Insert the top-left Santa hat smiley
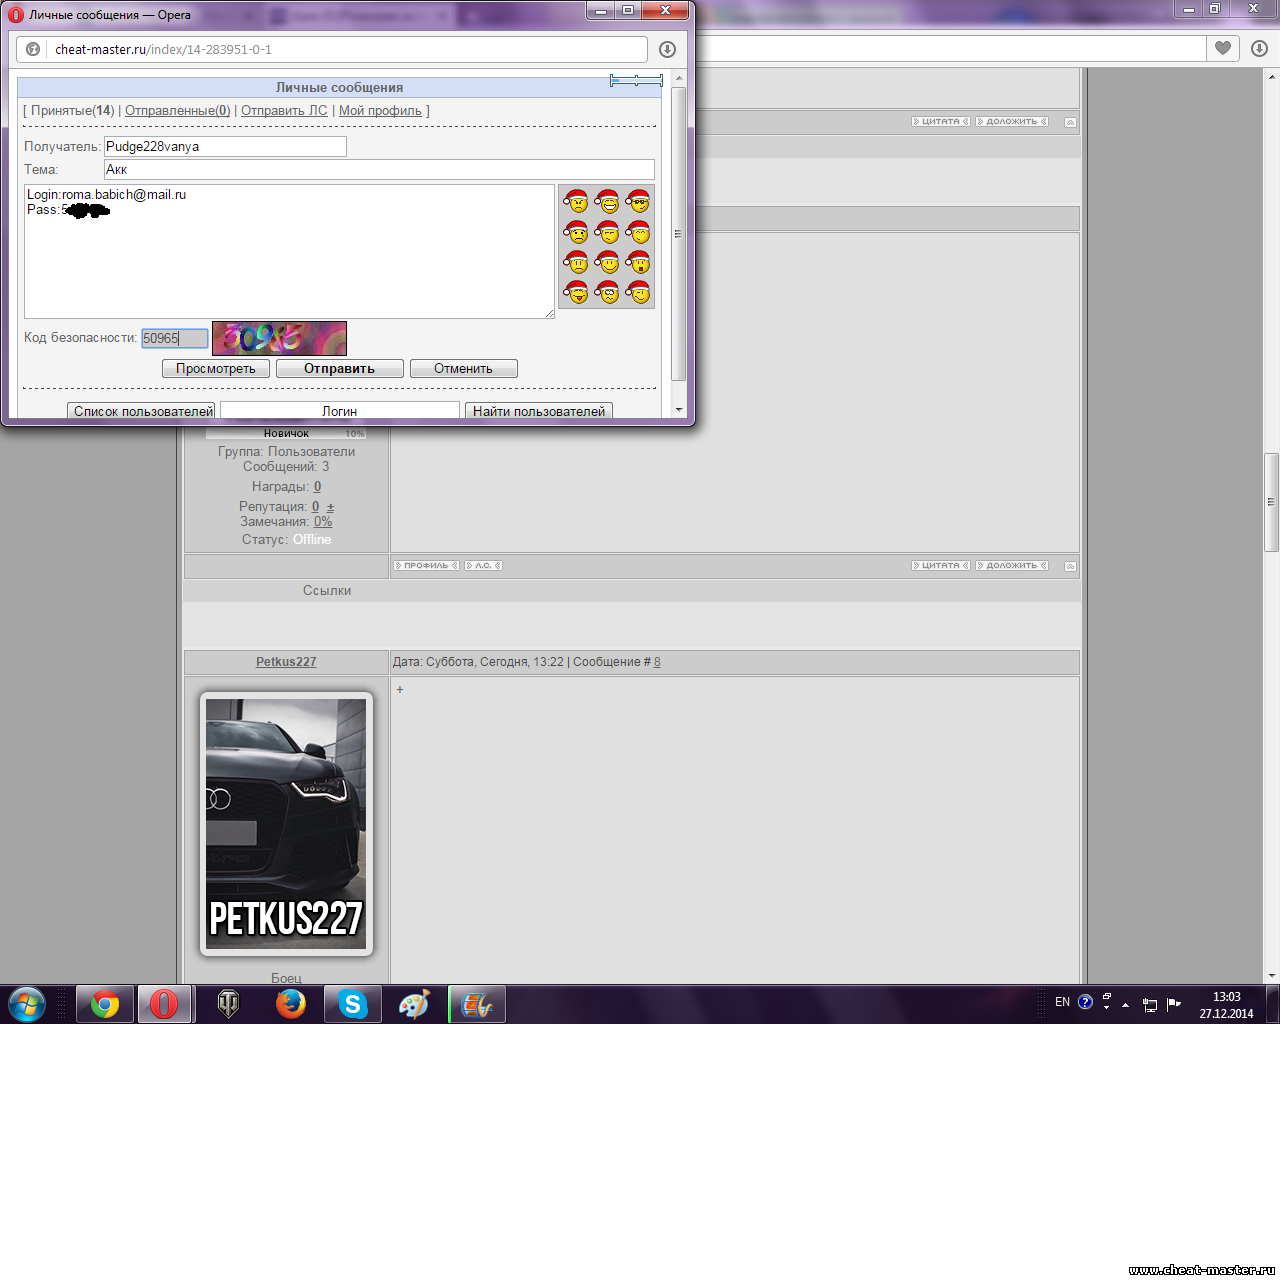This screenshot has height=1280, width=1280. 576,201
